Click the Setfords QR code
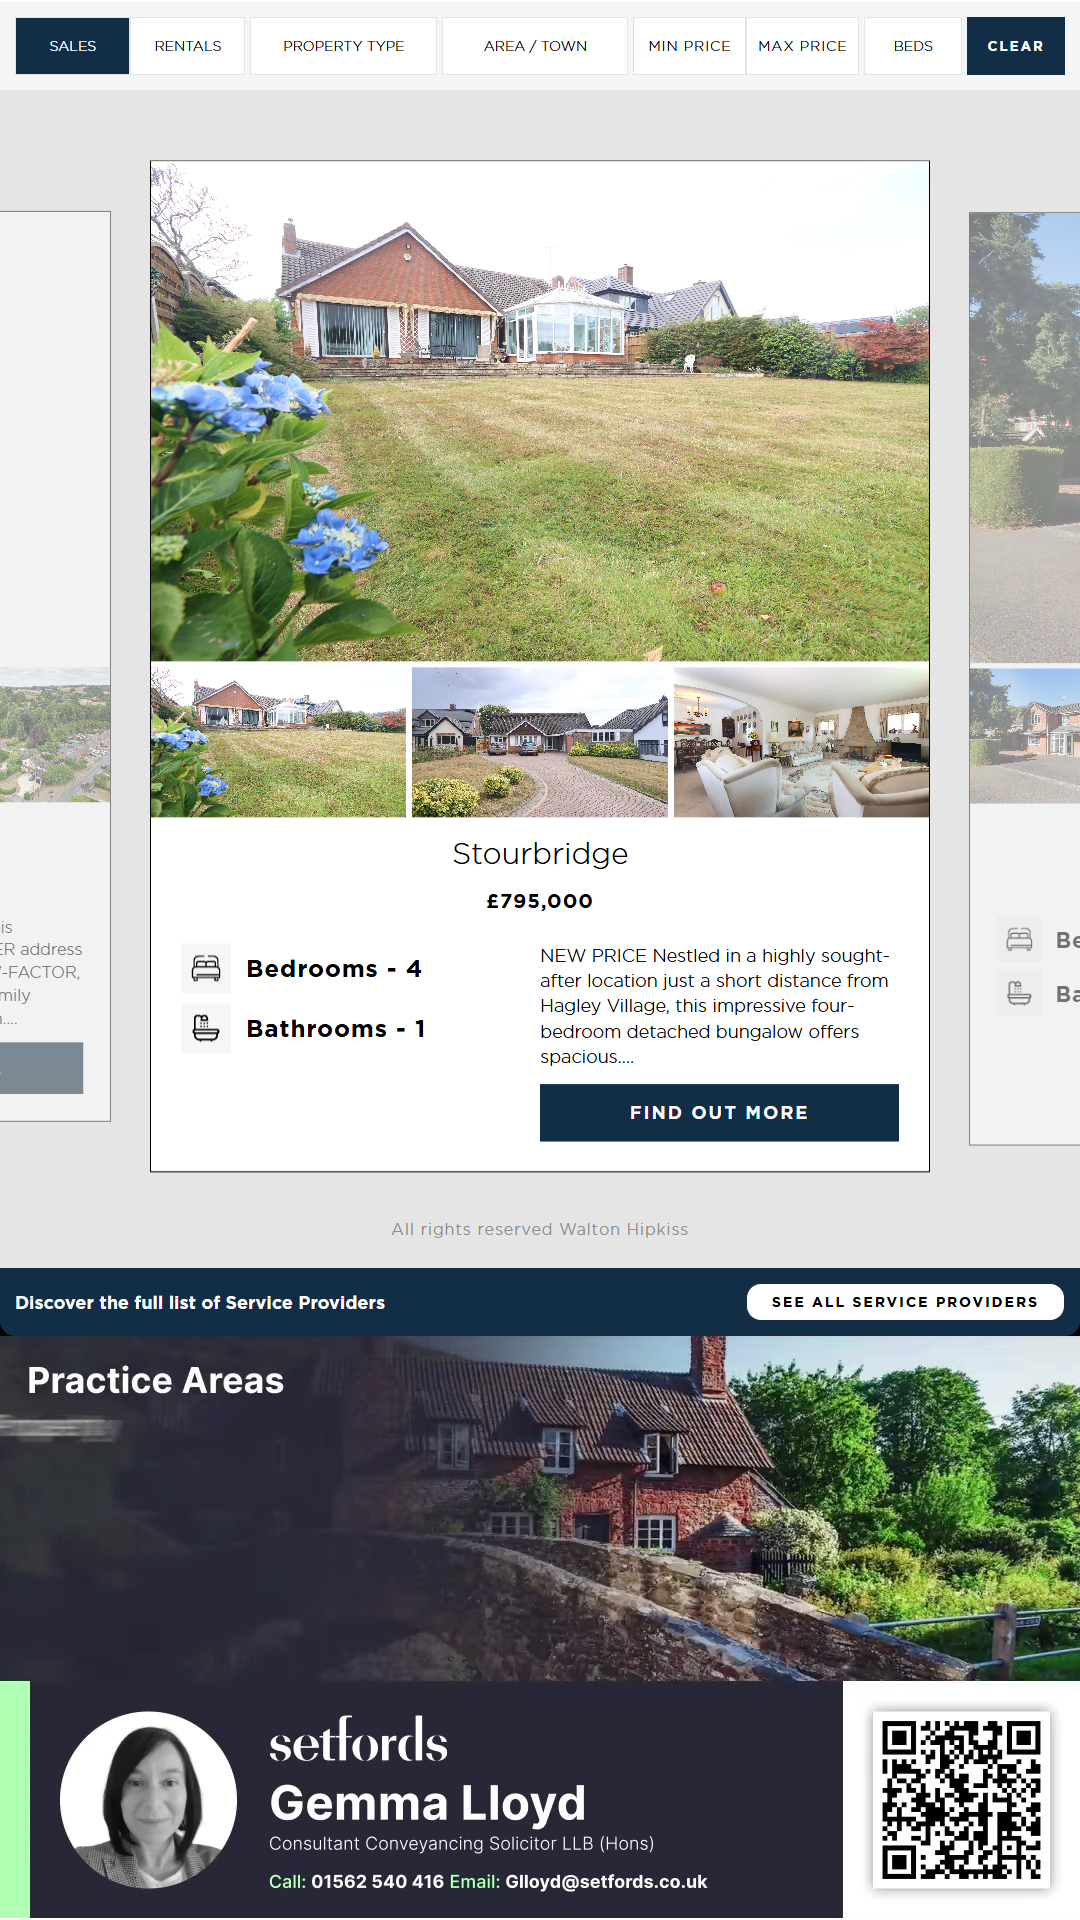Screen dimensions: 1080x1920 click(961, 1800)
